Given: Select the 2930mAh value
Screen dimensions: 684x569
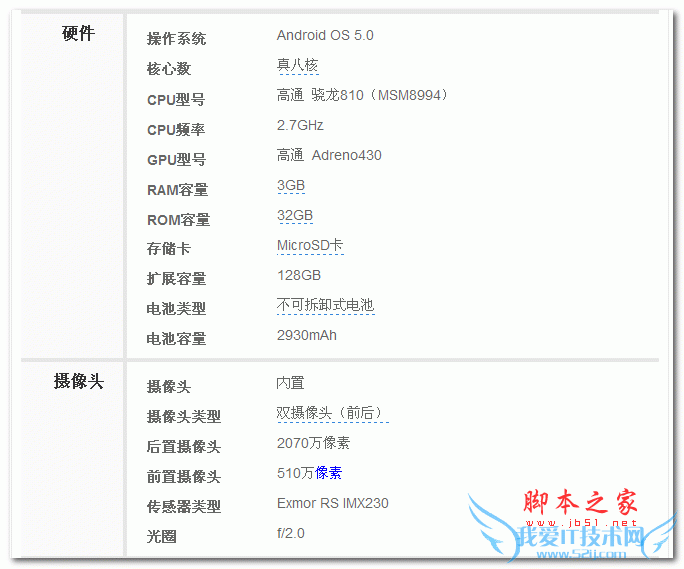Looking at the screenshot, I should click(307, 335).
